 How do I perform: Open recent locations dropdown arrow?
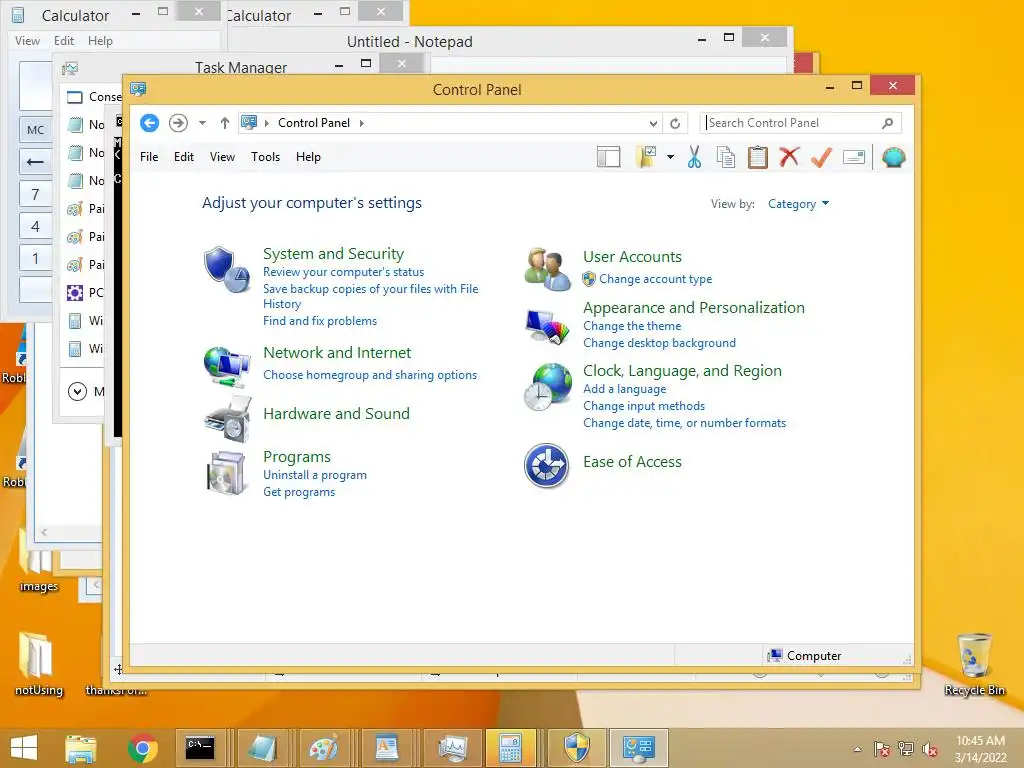point(202,123)
